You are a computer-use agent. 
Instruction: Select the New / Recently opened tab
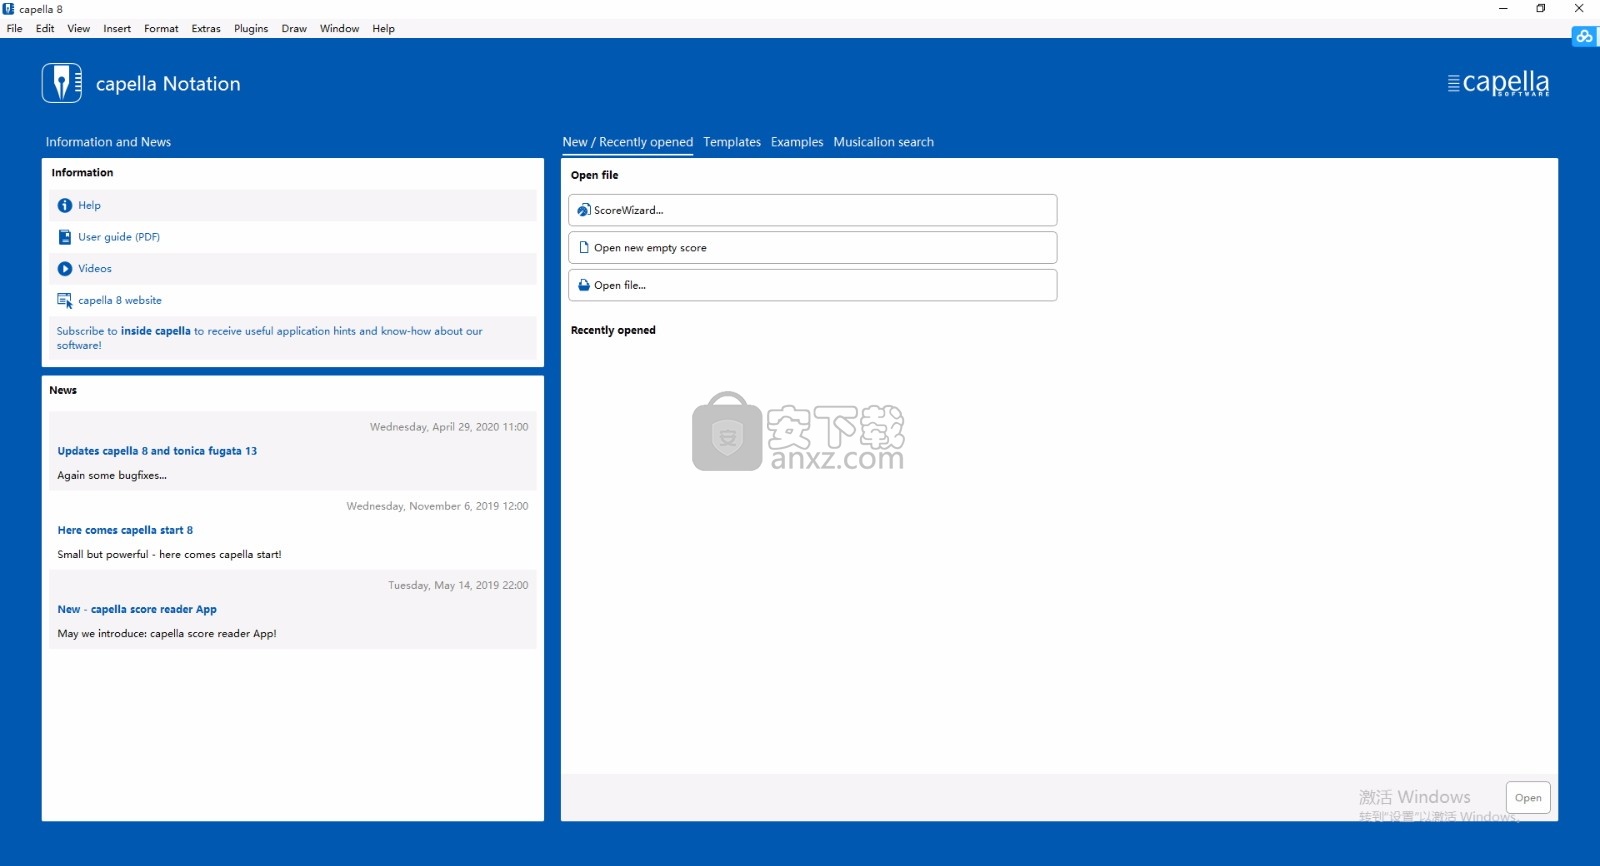[x=627, y=142]
